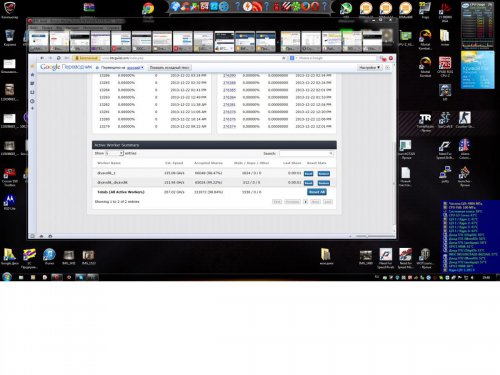Image resolution: width=500 pixels, height=375 pixels.
Task: Click show original text button
Action: pyautogui.click(x=169, y=68)
